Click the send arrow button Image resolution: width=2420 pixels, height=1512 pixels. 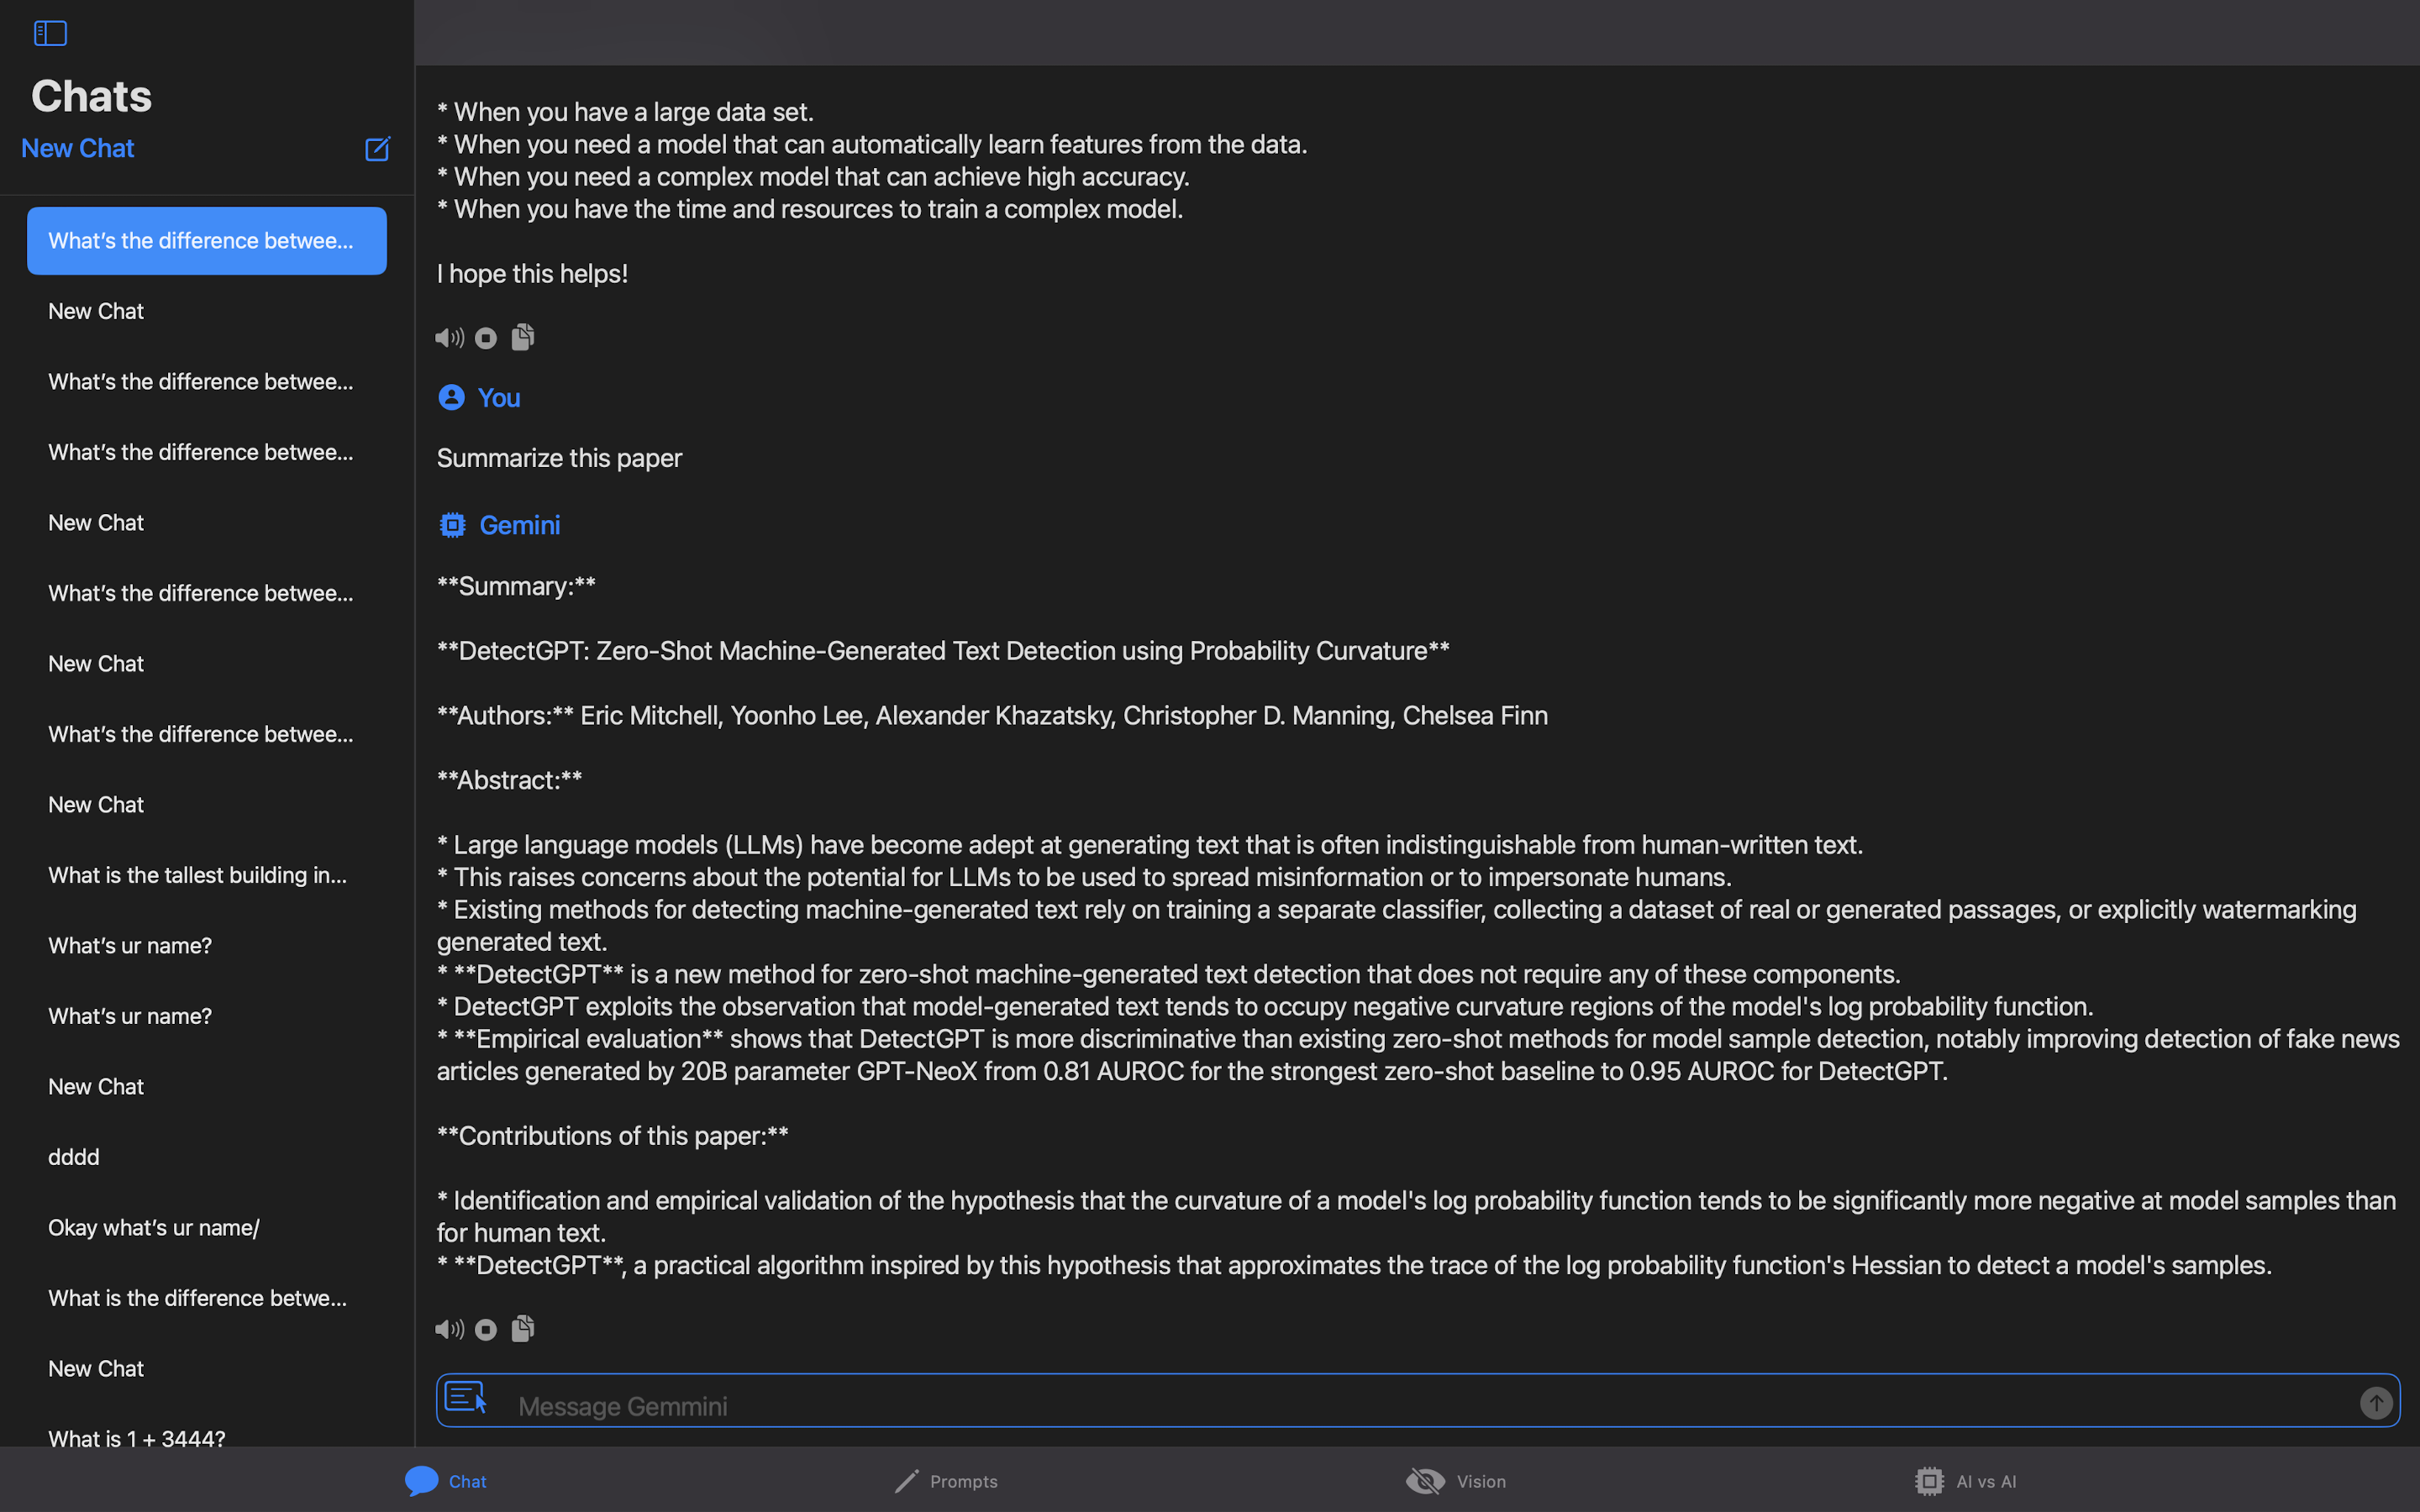[2376, 1403]
